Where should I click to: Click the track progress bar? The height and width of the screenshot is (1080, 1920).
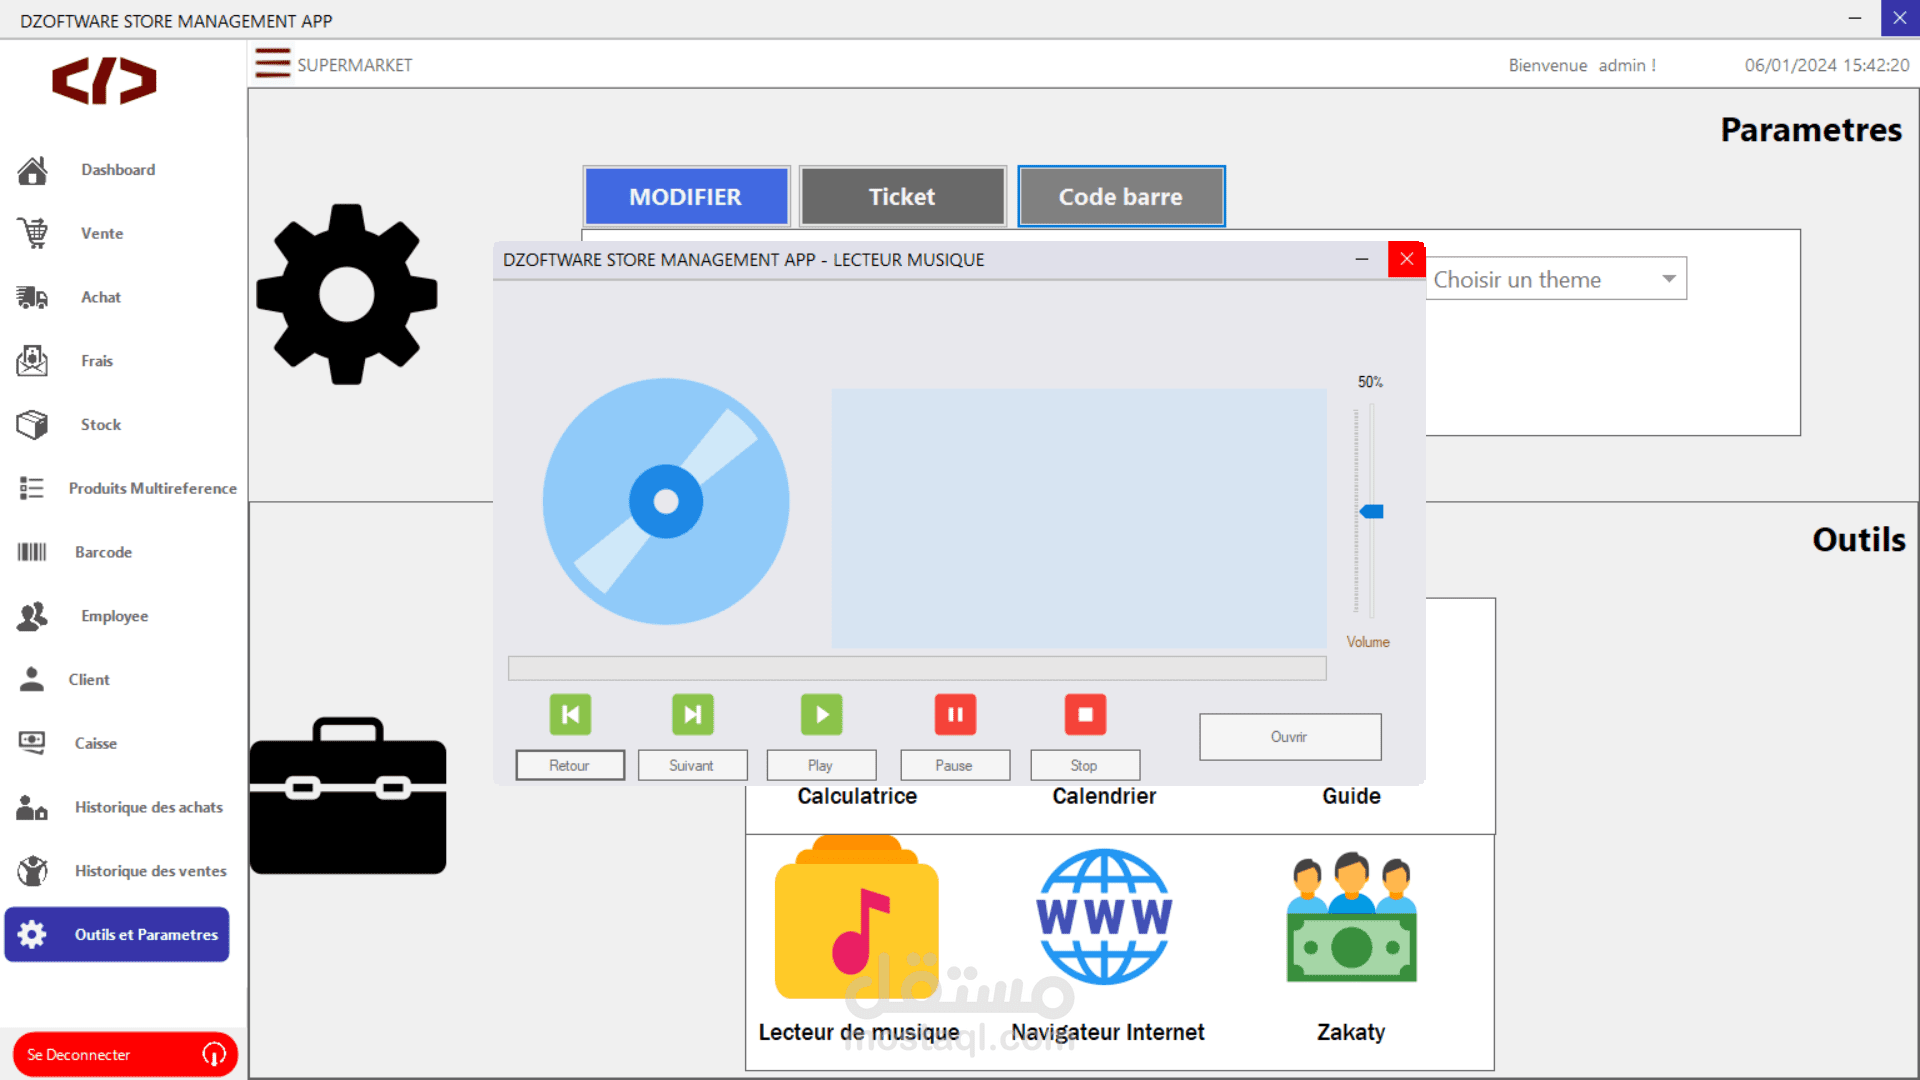(916, 668)
